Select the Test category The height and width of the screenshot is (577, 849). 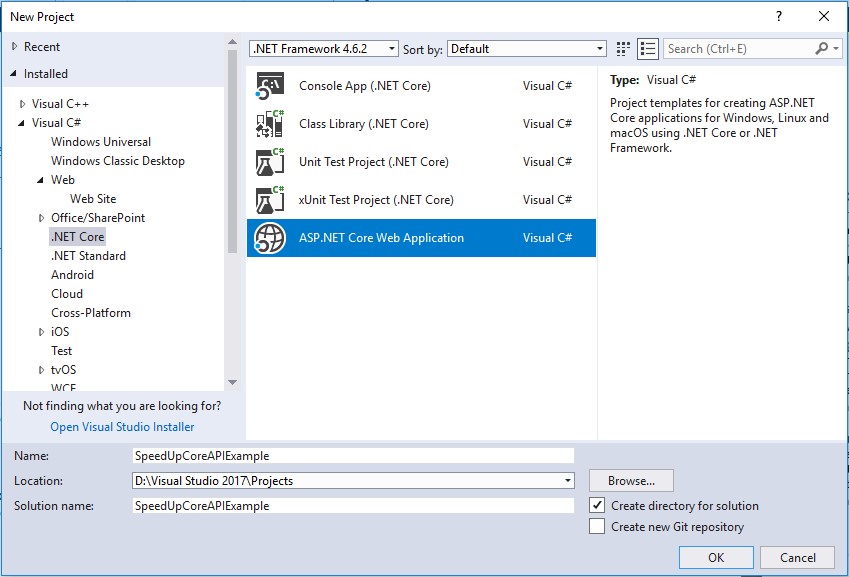[x=62, y=350]
